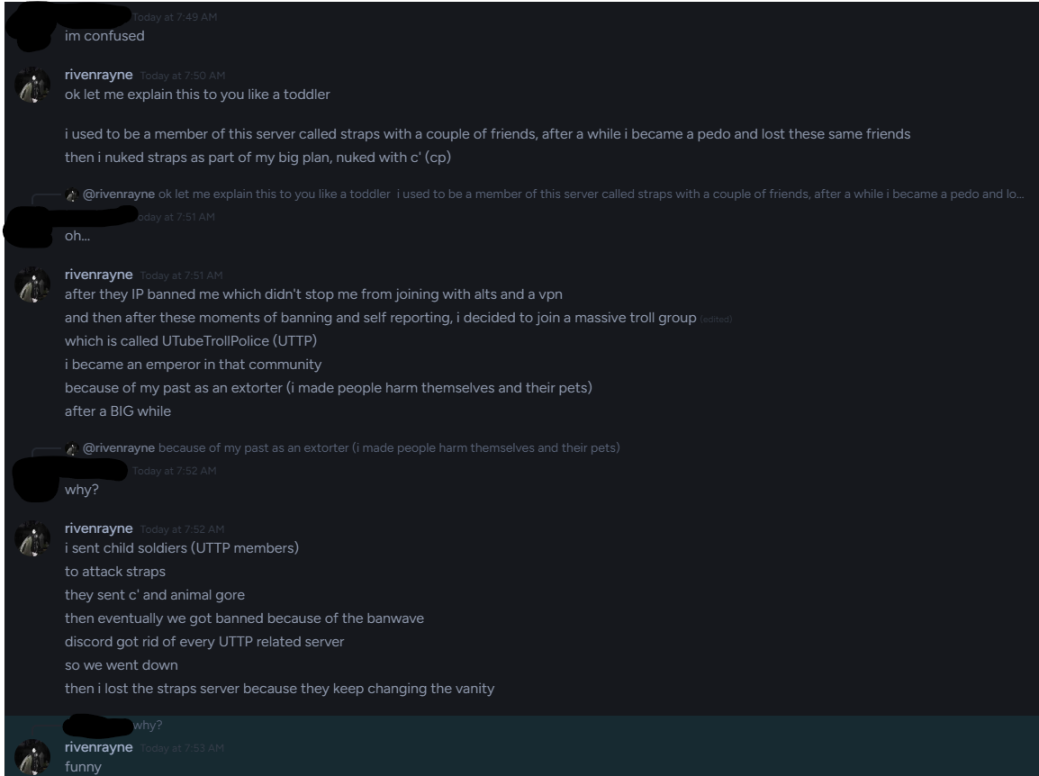Select the "oh..." message
This screenshot has height=776, width=1039.
(x=77, y=236)
